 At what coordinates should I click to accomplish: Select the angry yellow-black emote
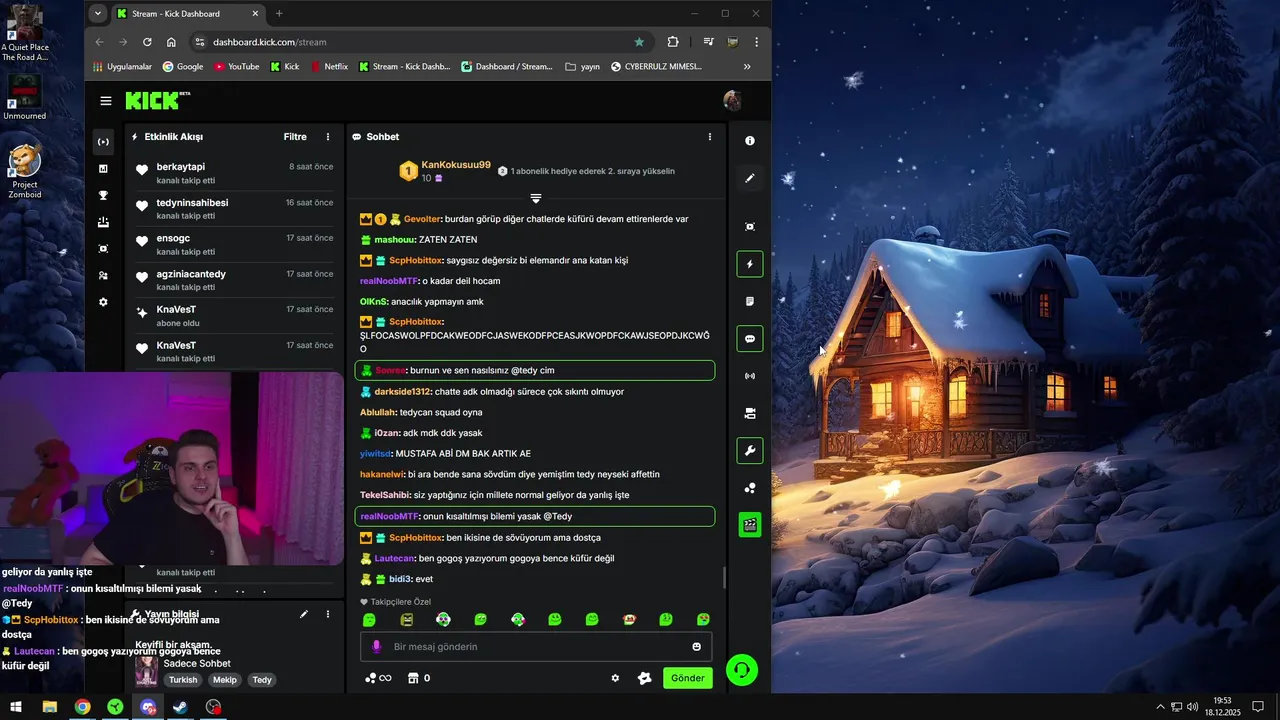[406, 620]
